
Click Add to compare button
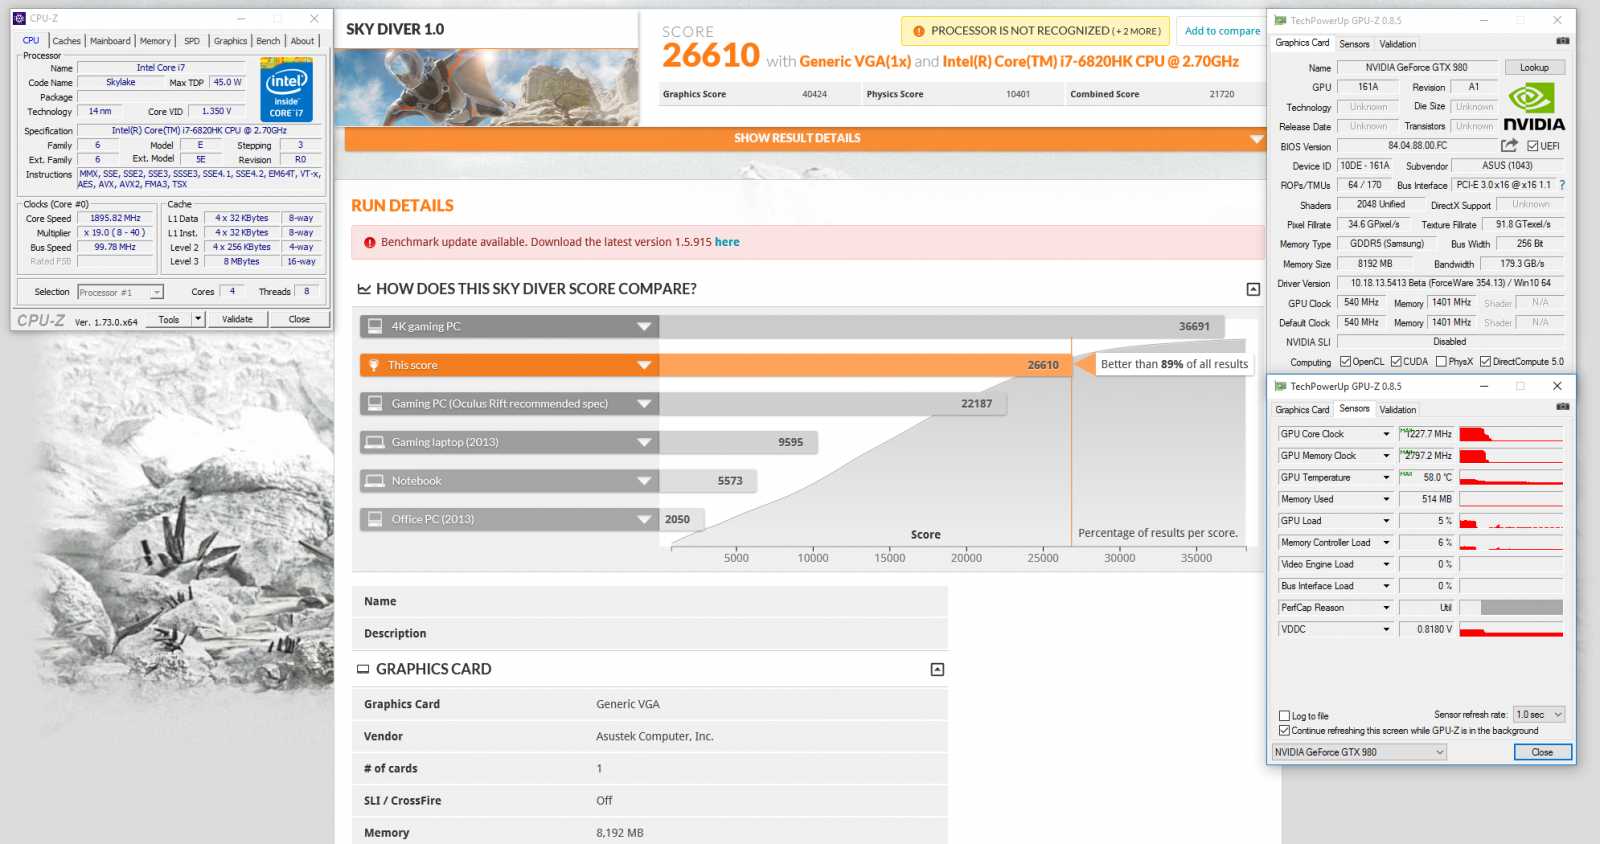pyautogui.click(x=1222, y=31)
